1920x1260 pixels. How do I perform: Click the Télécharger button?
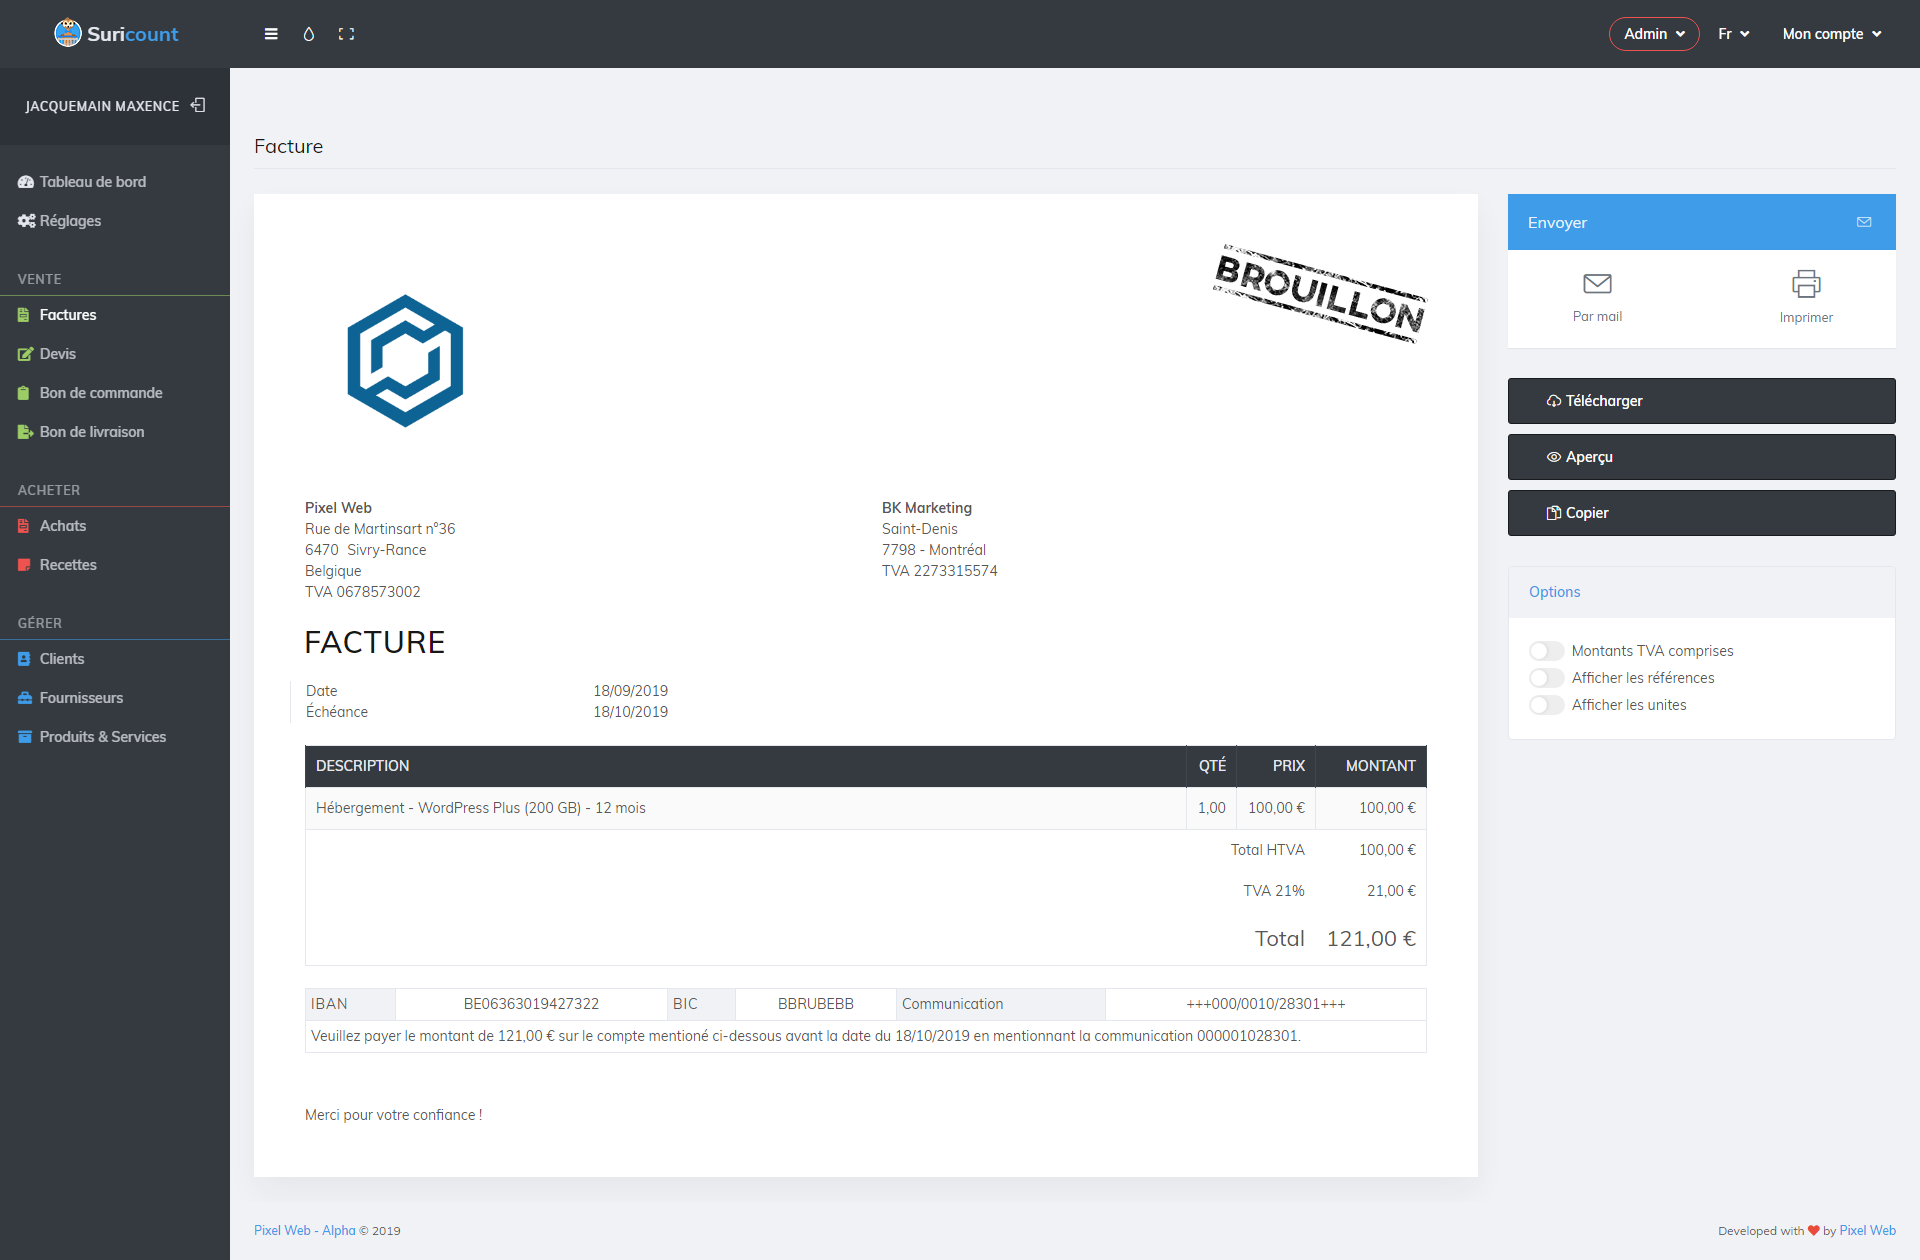(x=1701, y=401)
